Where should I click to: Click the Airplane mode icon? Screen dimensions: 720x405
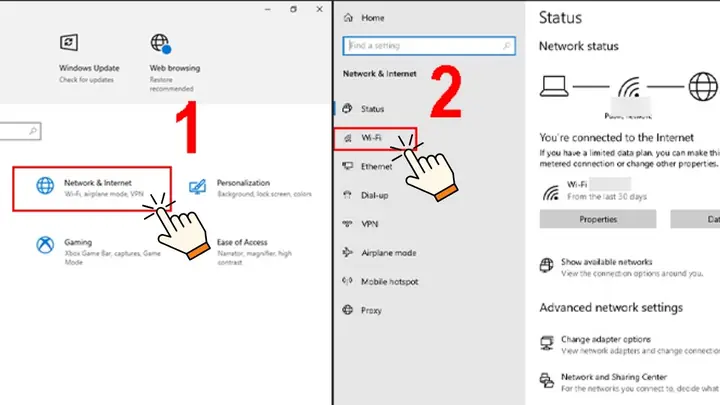[348, 252]
